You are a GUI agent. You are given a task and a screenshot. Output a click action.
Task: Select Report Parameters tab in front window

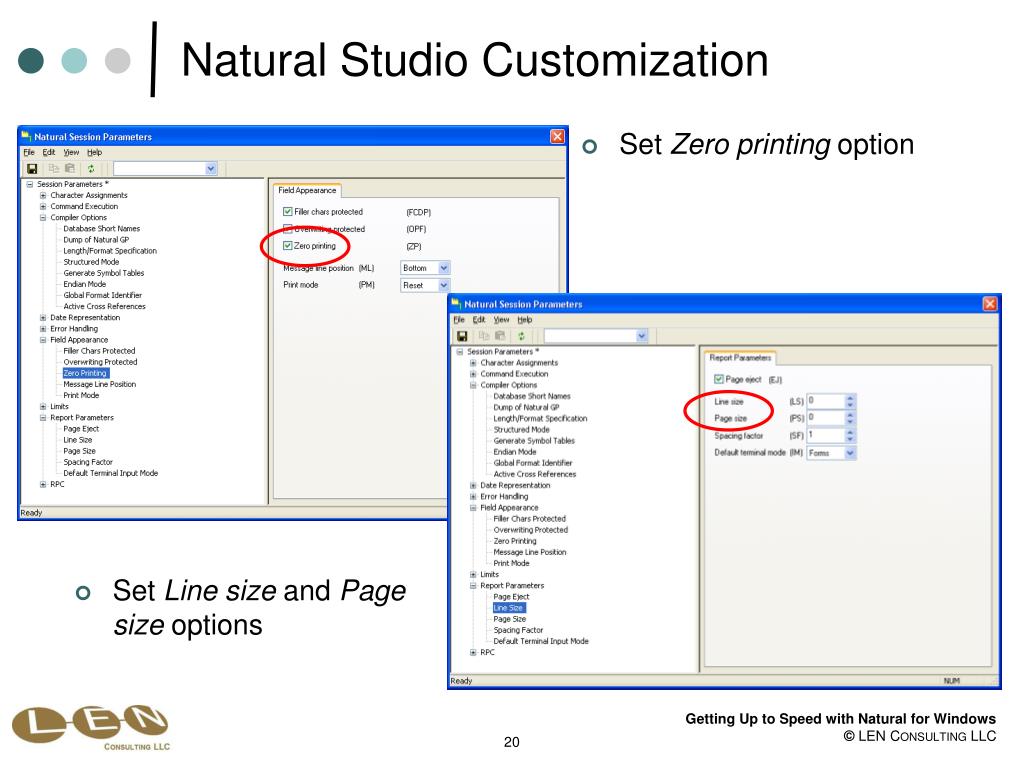click(740, 358)
